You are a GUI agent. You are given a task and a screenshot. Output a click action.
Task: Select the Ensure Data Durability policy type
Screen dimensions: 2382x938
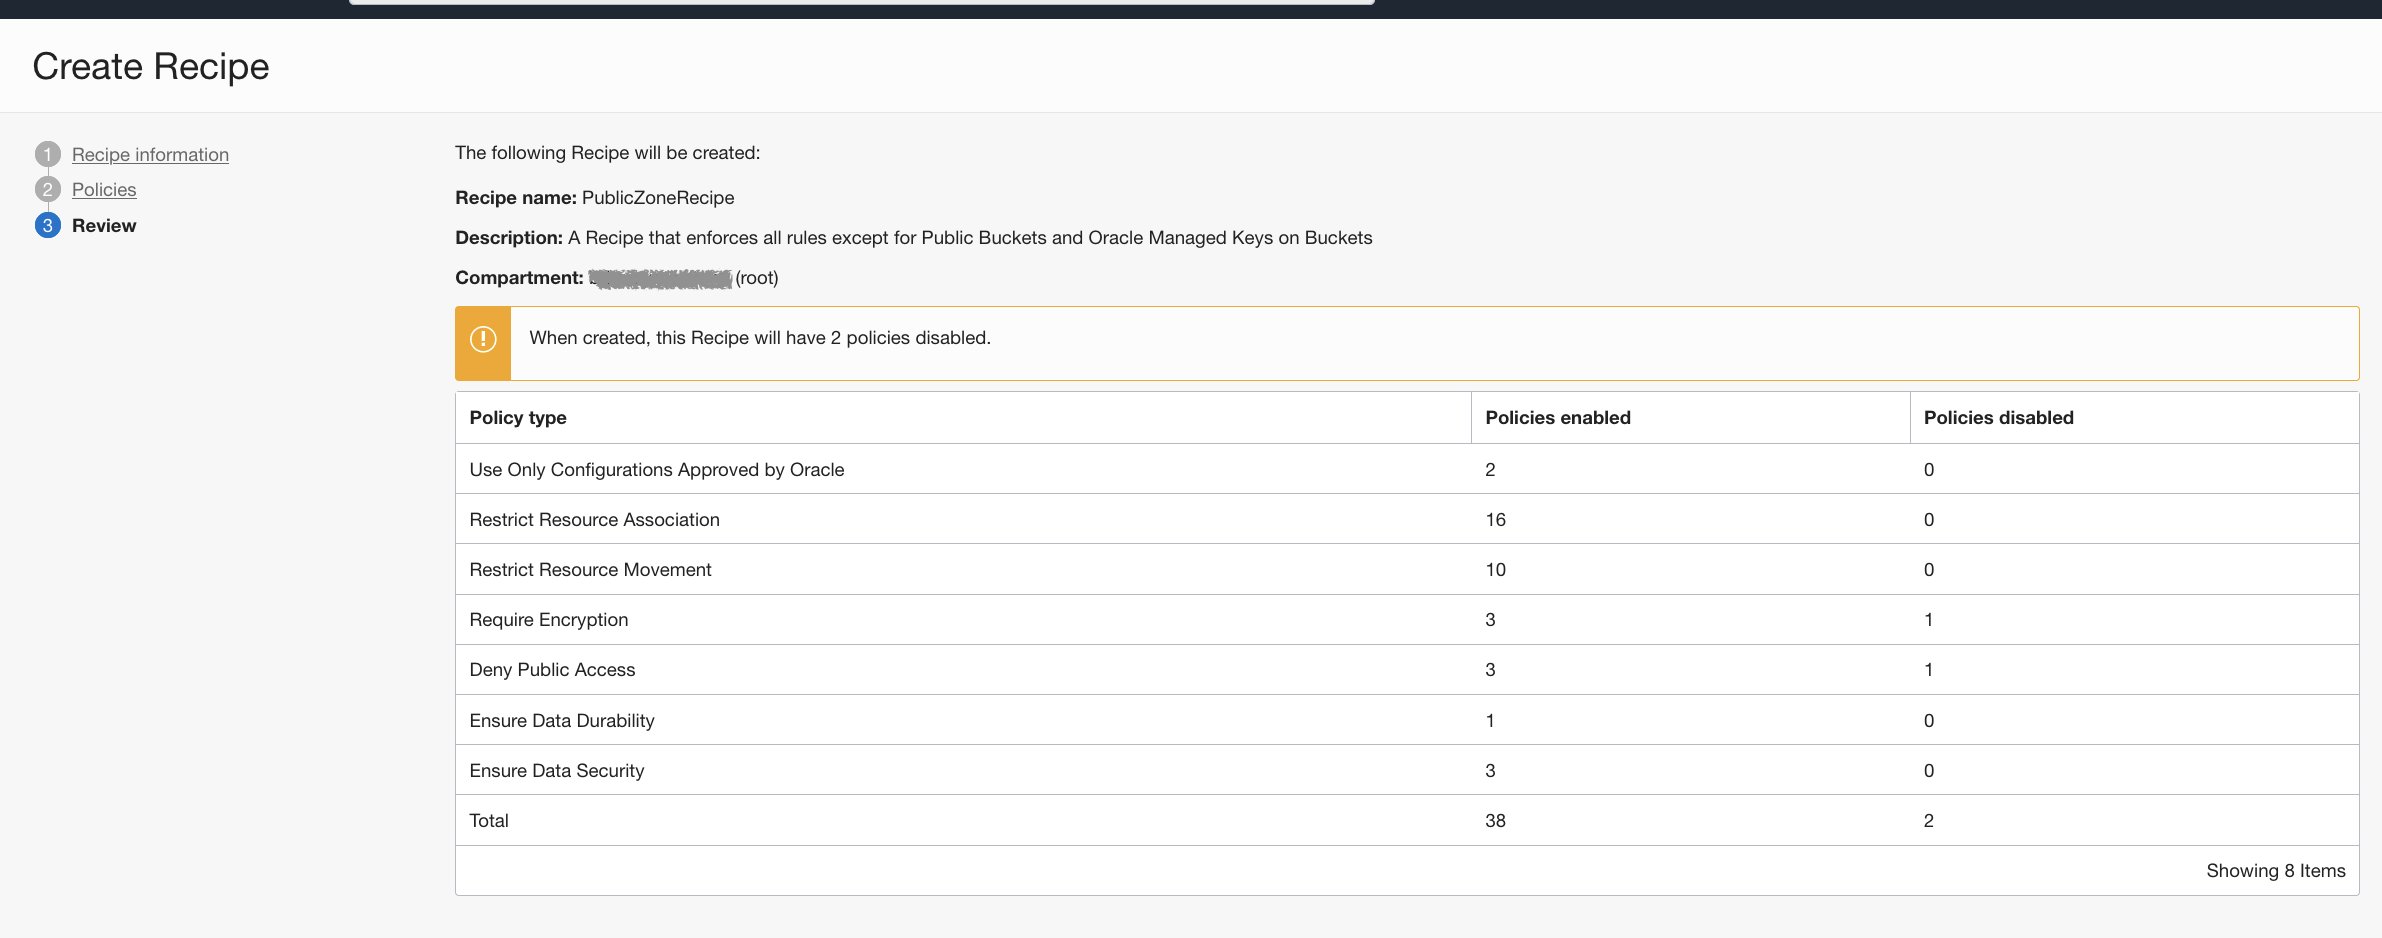point(562,721)
